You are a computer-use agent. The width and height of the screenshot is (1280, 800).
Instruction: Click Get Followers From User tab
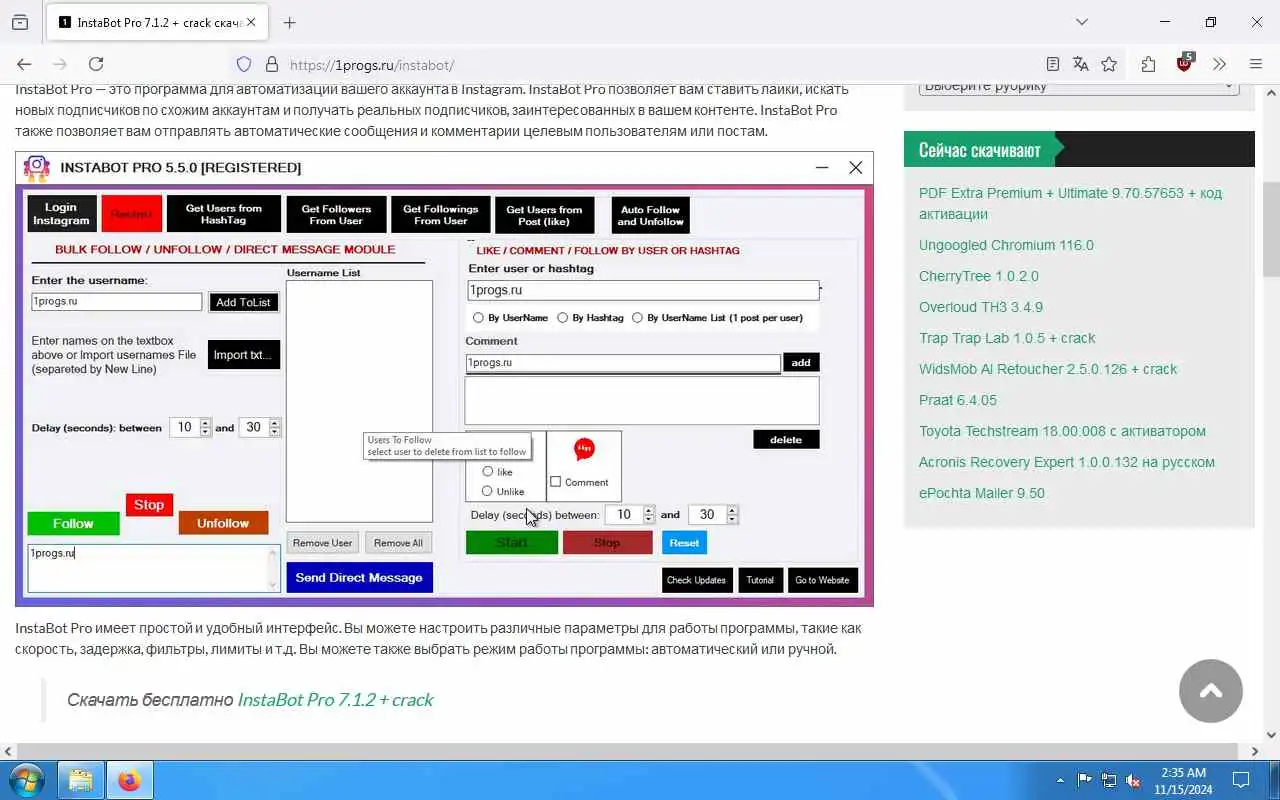pos(336,214)
